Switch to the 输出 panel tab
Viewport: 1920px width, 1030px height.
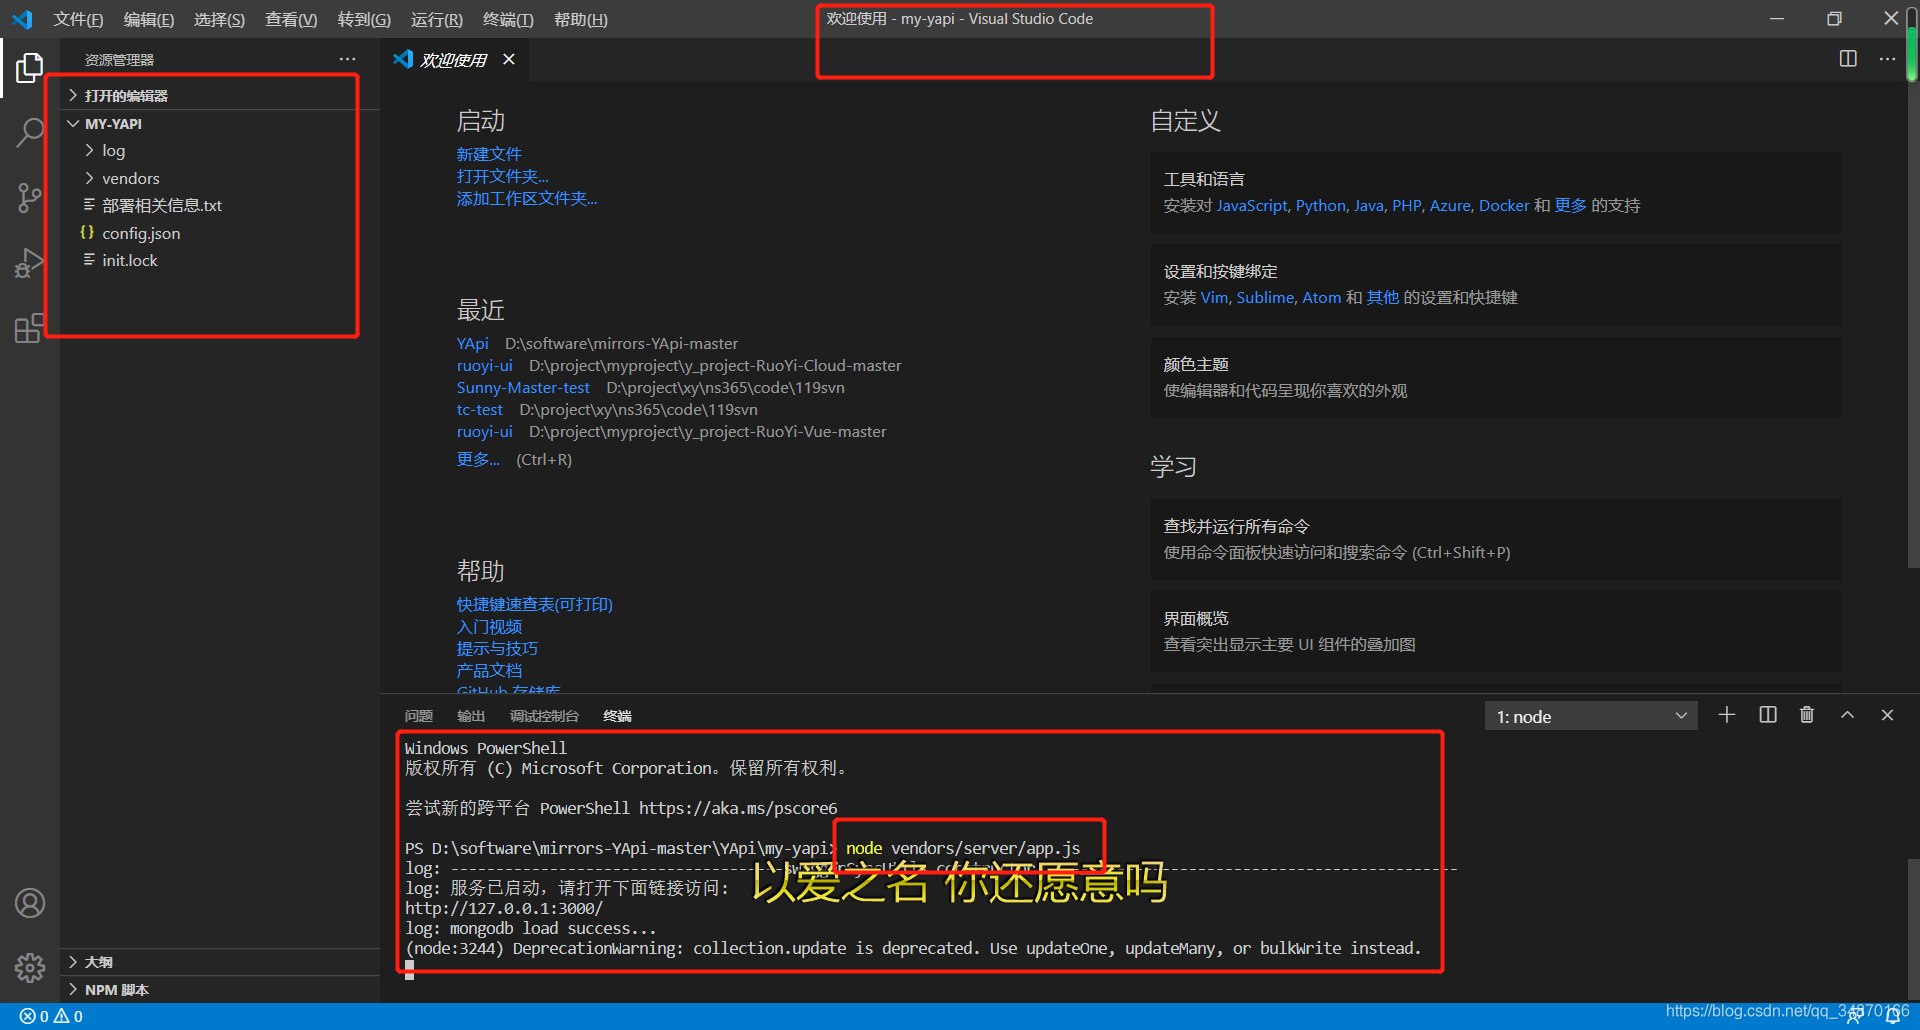click(x=471, y=716)
